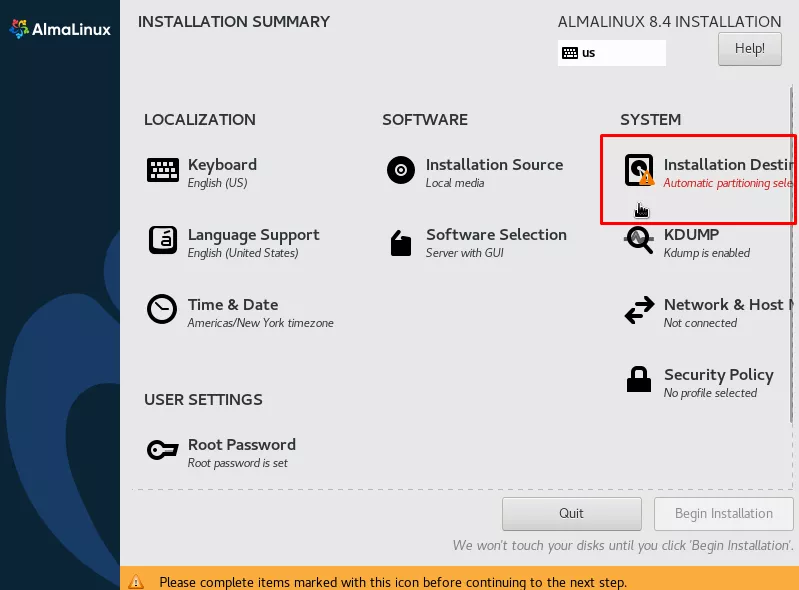Select the Keyboard heading text
Viewport: 799px width, 590px height.
point(222,165)
